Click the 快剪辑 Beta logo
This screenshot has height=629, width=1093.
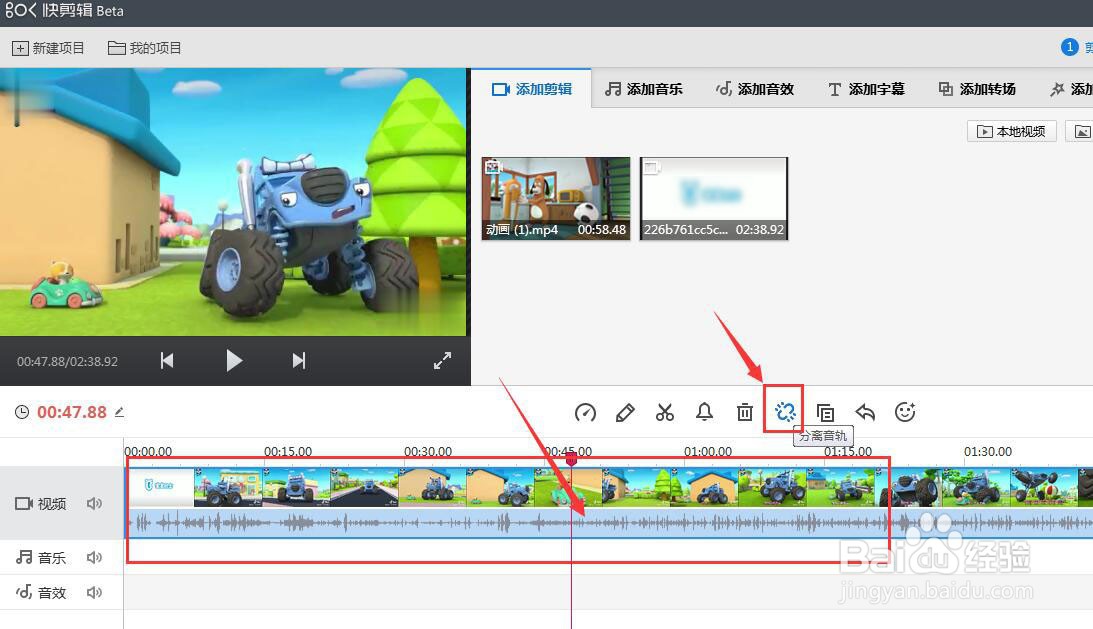click(x=64, y=11)
